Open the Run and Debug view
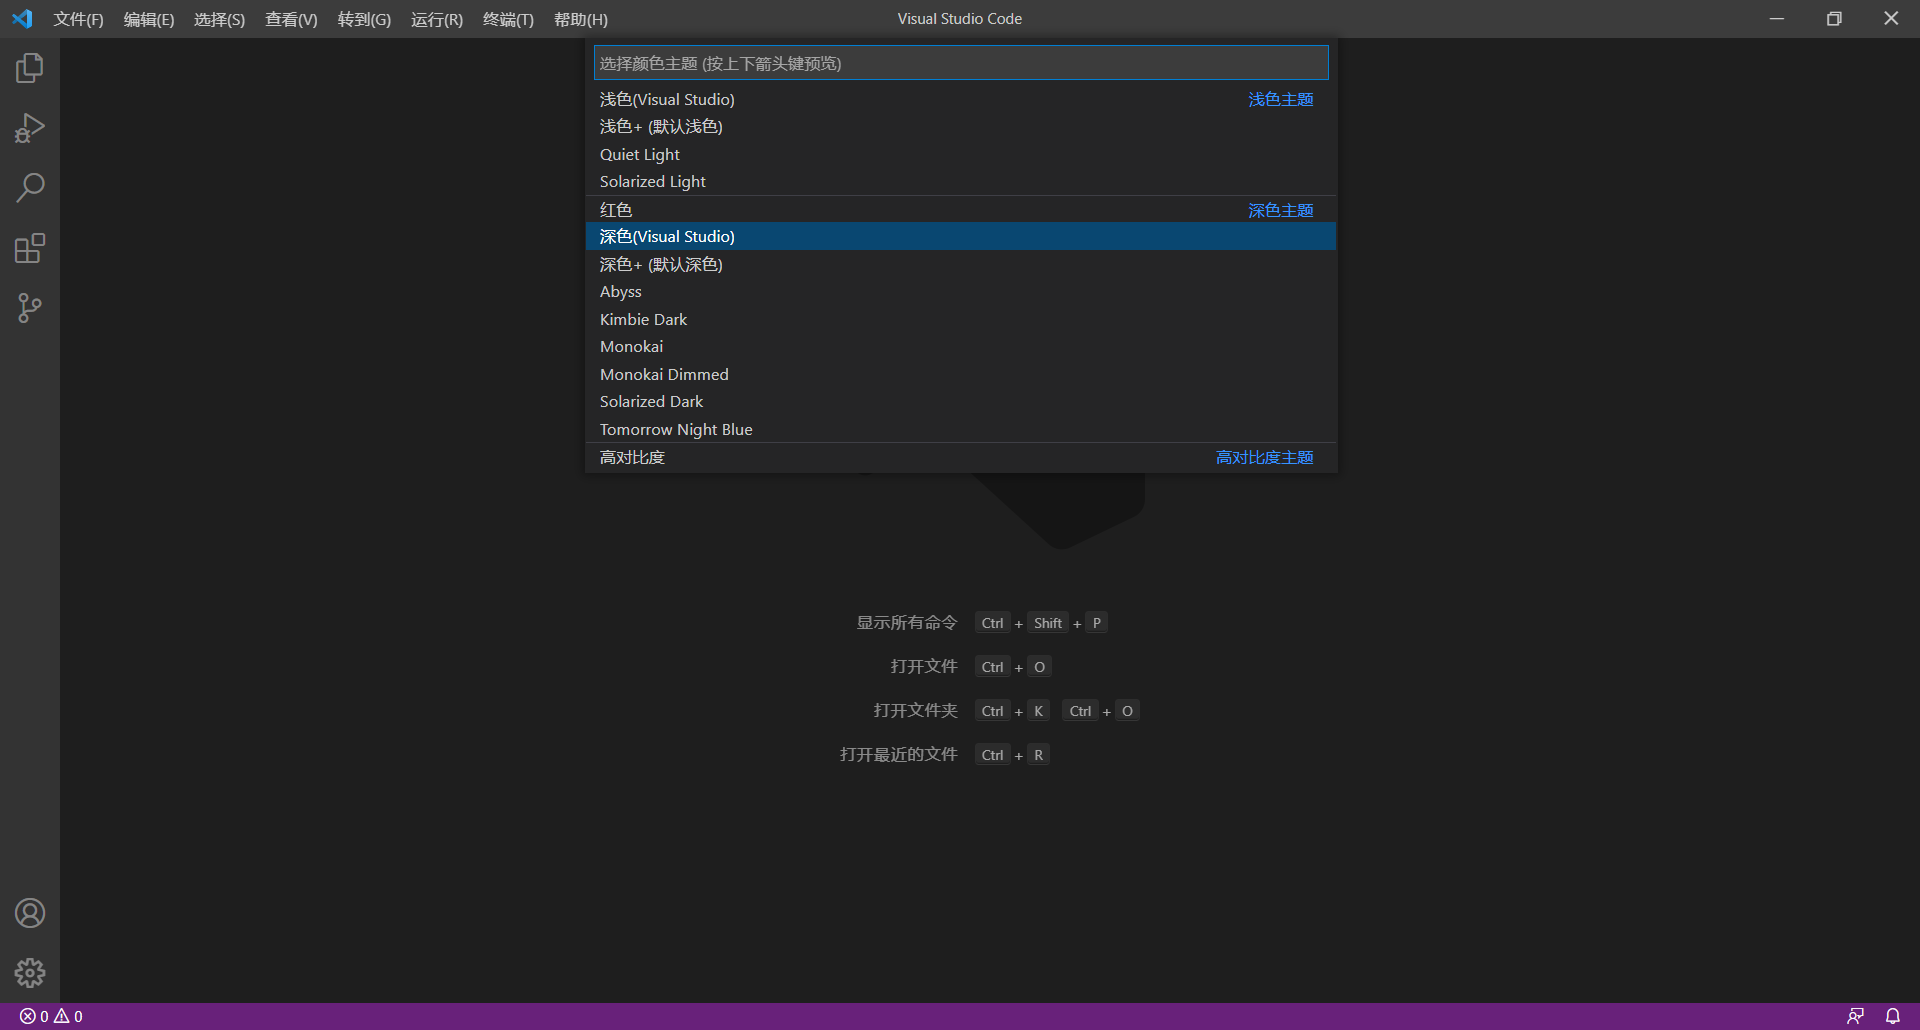 point(30,128)
